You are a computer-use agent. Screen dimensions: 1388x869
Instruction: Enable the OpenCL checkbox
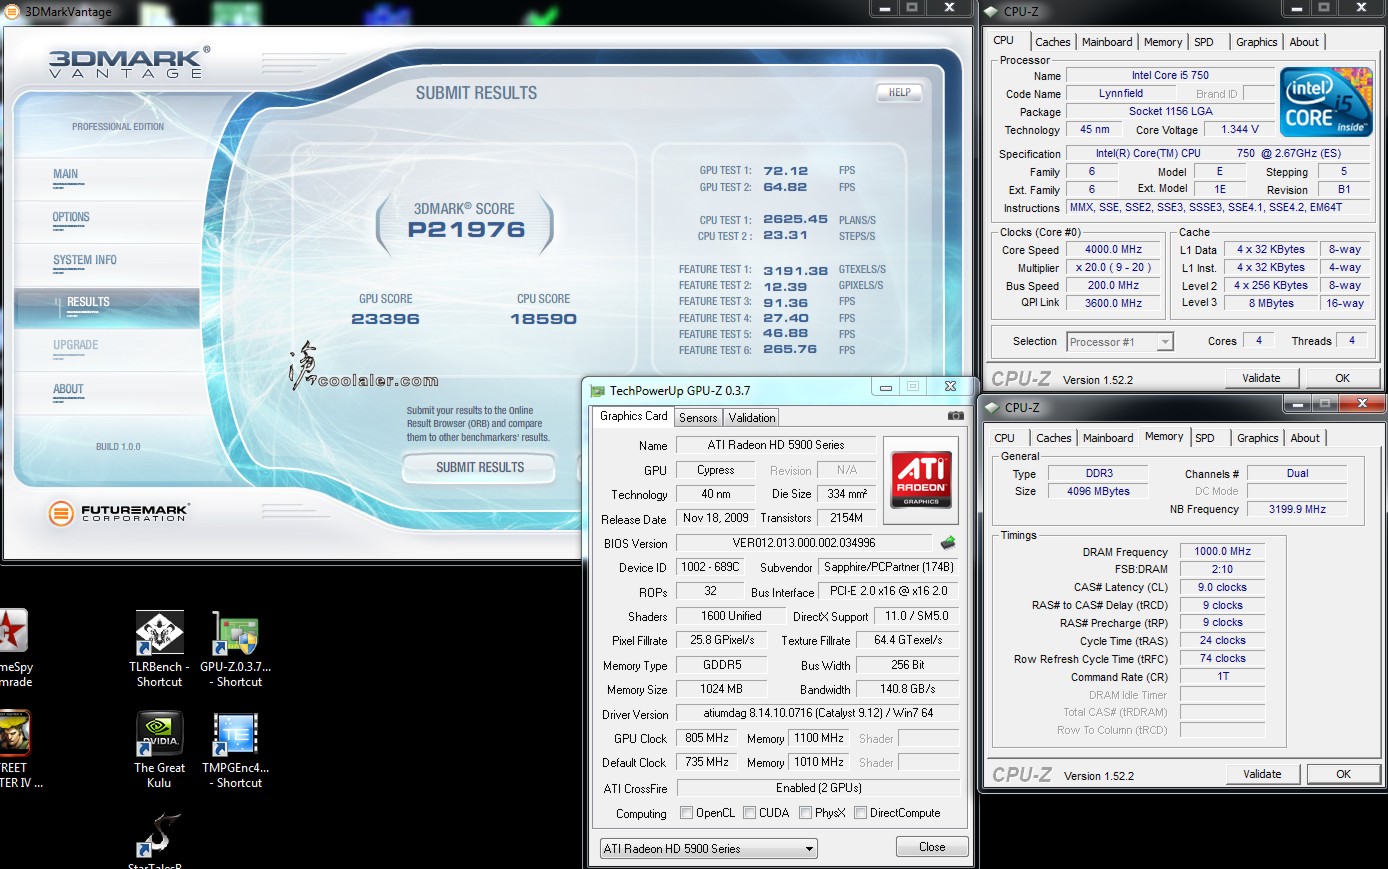coord(686,813)
